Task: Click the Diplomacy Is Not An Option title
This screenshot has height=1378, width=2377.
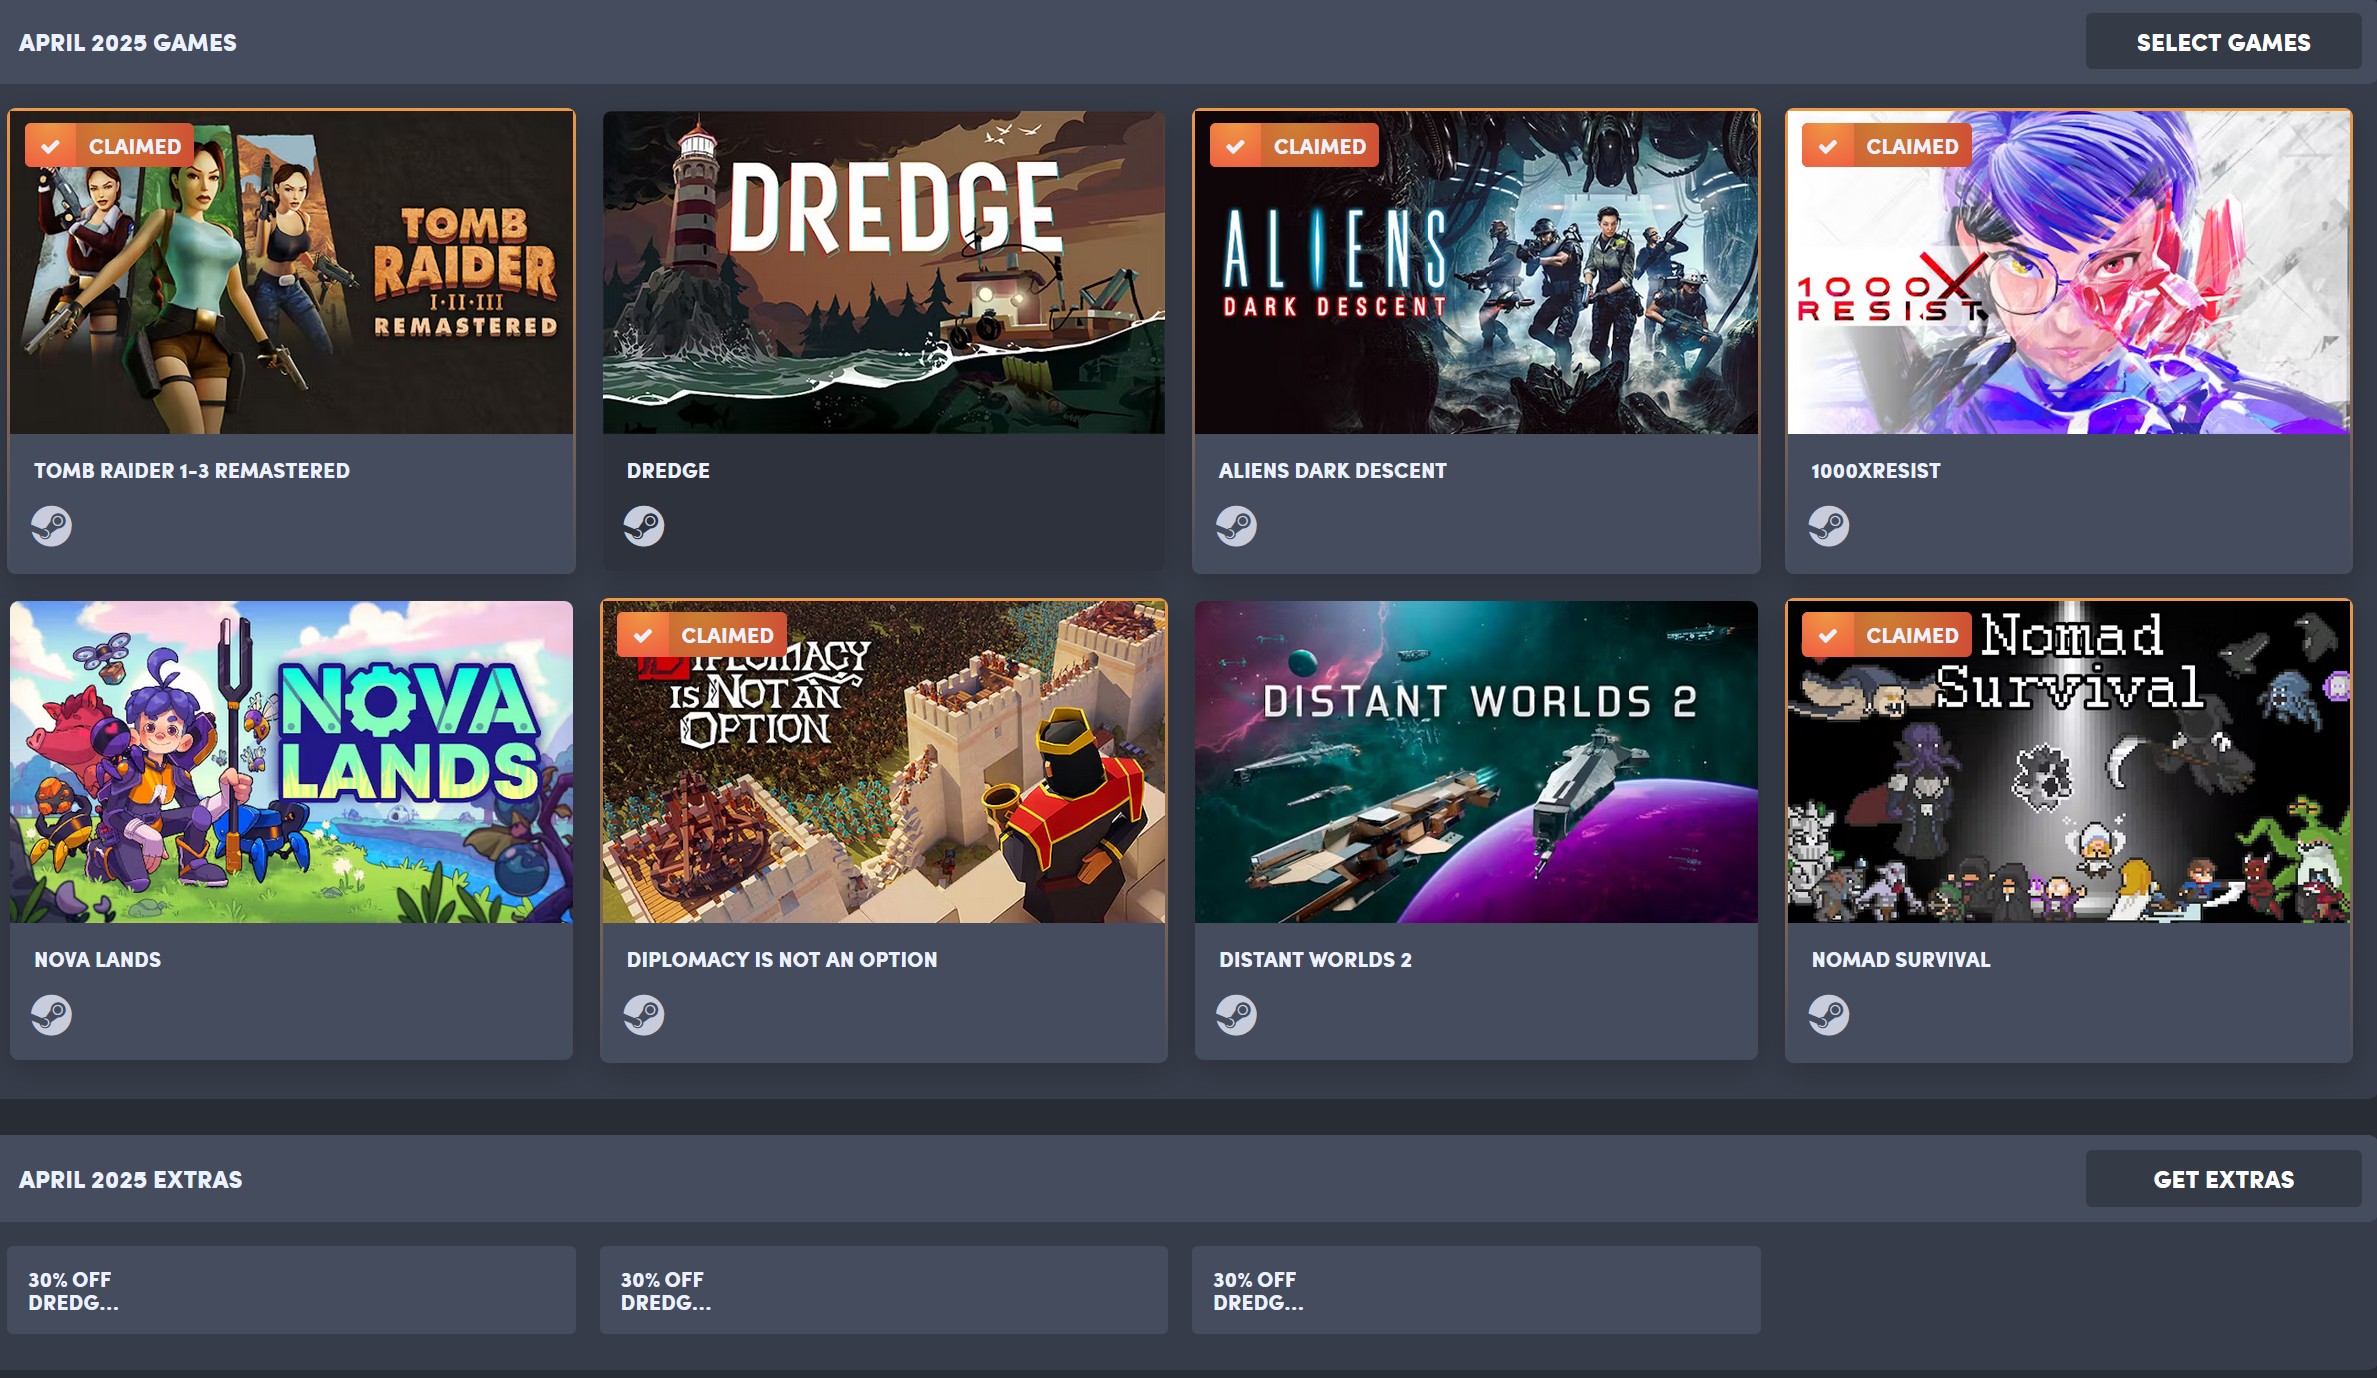Action: pos(782,959)
